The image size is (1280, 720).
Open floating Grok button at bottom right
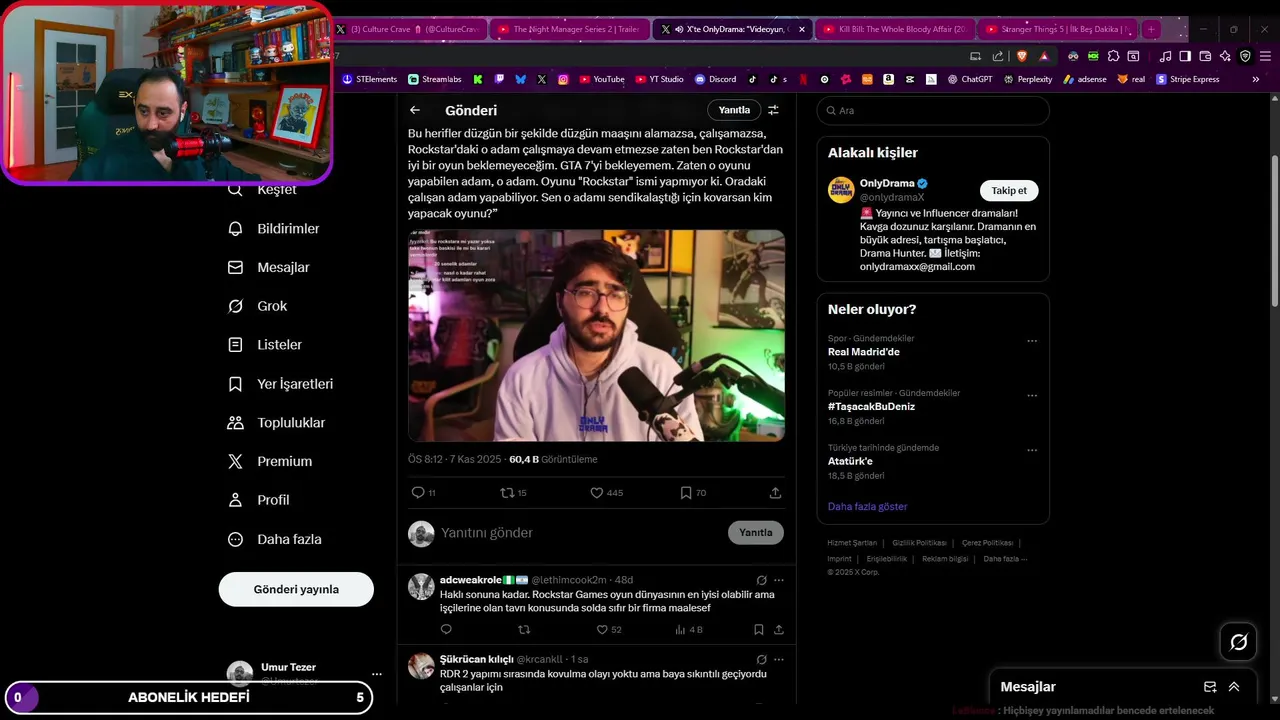1238,642
